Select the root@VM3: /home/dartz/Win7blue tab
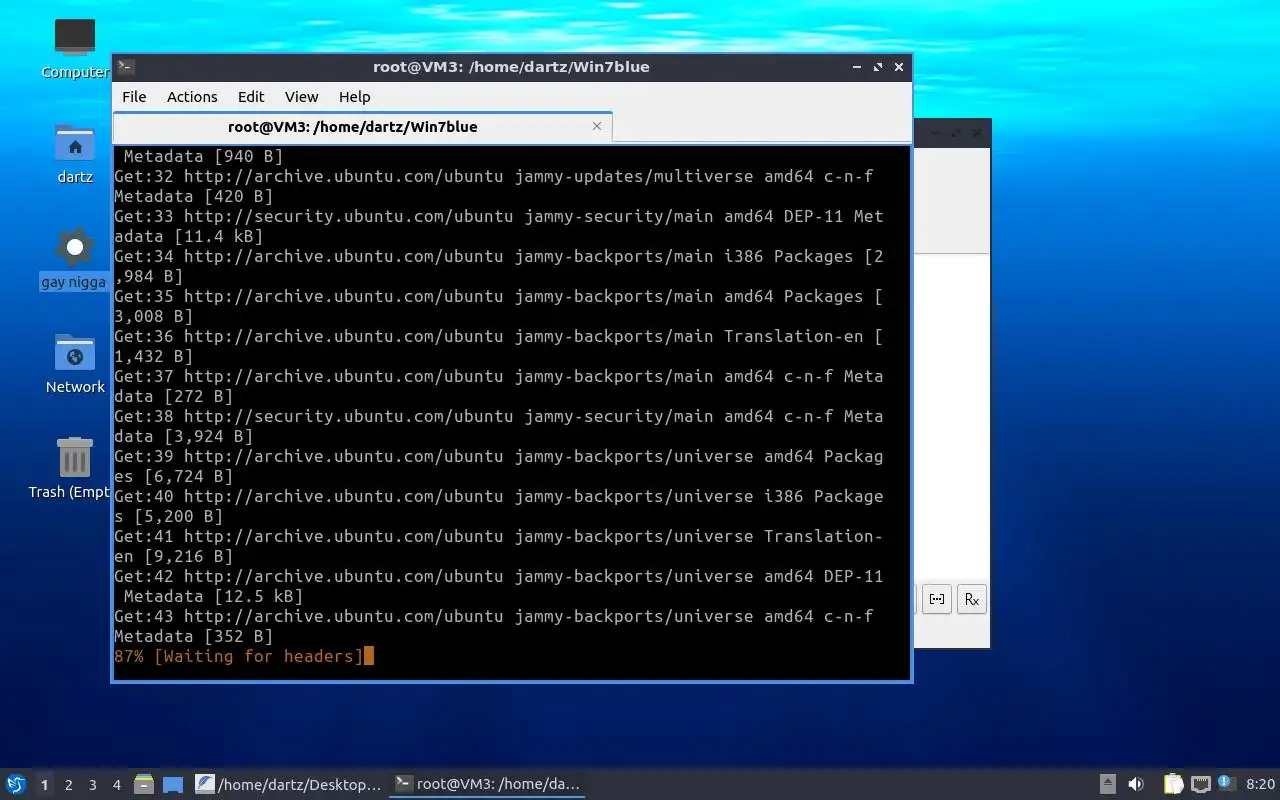Viewport: 1280px width, 800px height. pyautogui.click(x=362, y=127)
